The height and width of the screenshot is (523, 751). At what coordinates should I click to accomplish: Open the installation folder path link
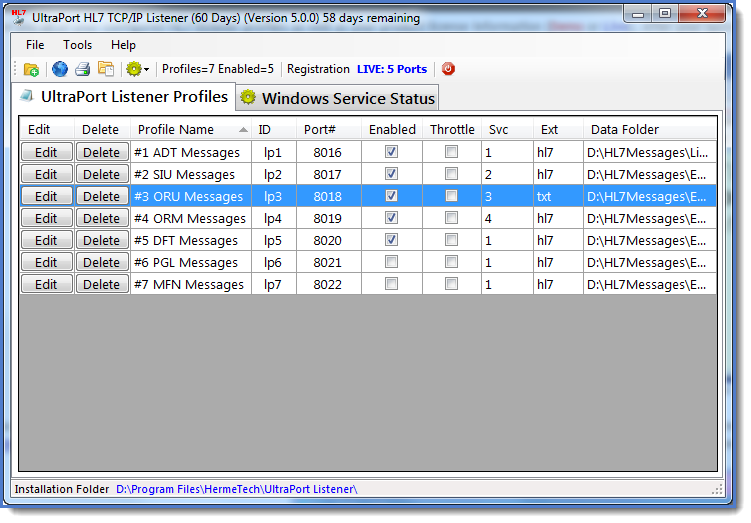(x=237, y=489)
